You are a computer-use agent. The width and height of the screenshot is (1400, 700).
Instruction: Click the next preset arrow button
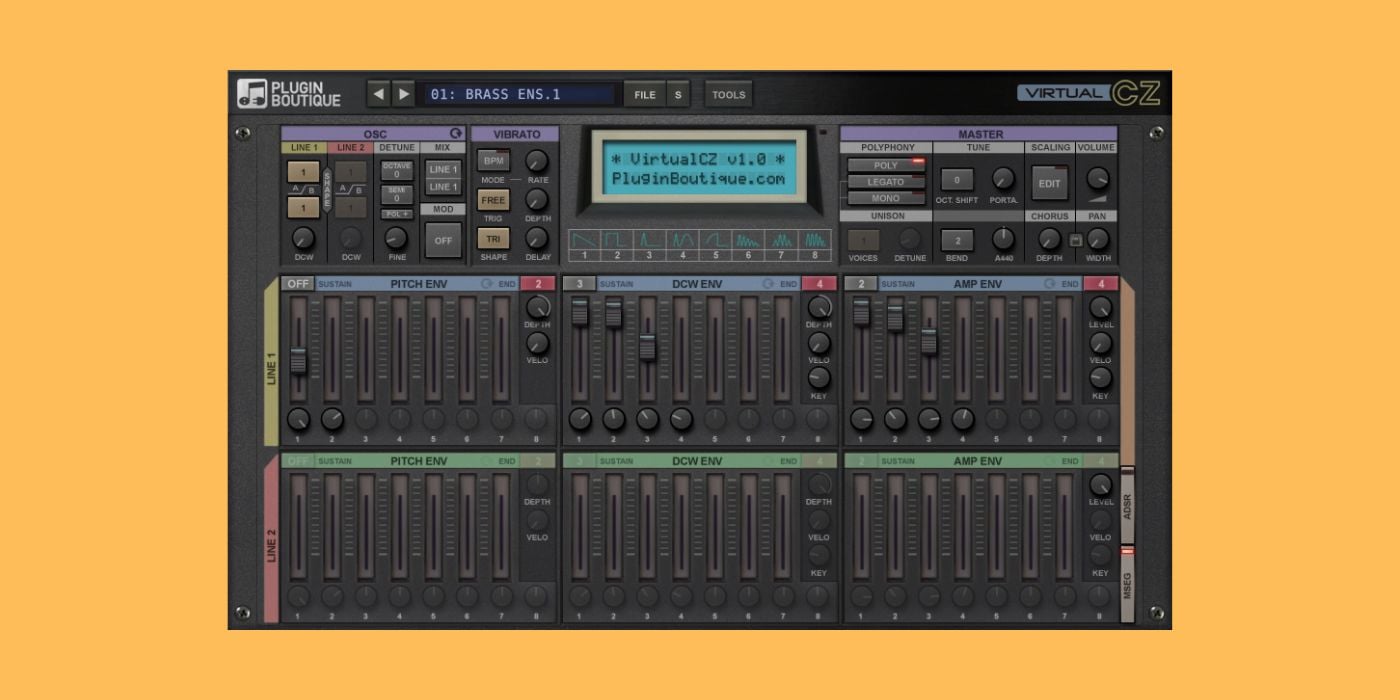[403, 94]
